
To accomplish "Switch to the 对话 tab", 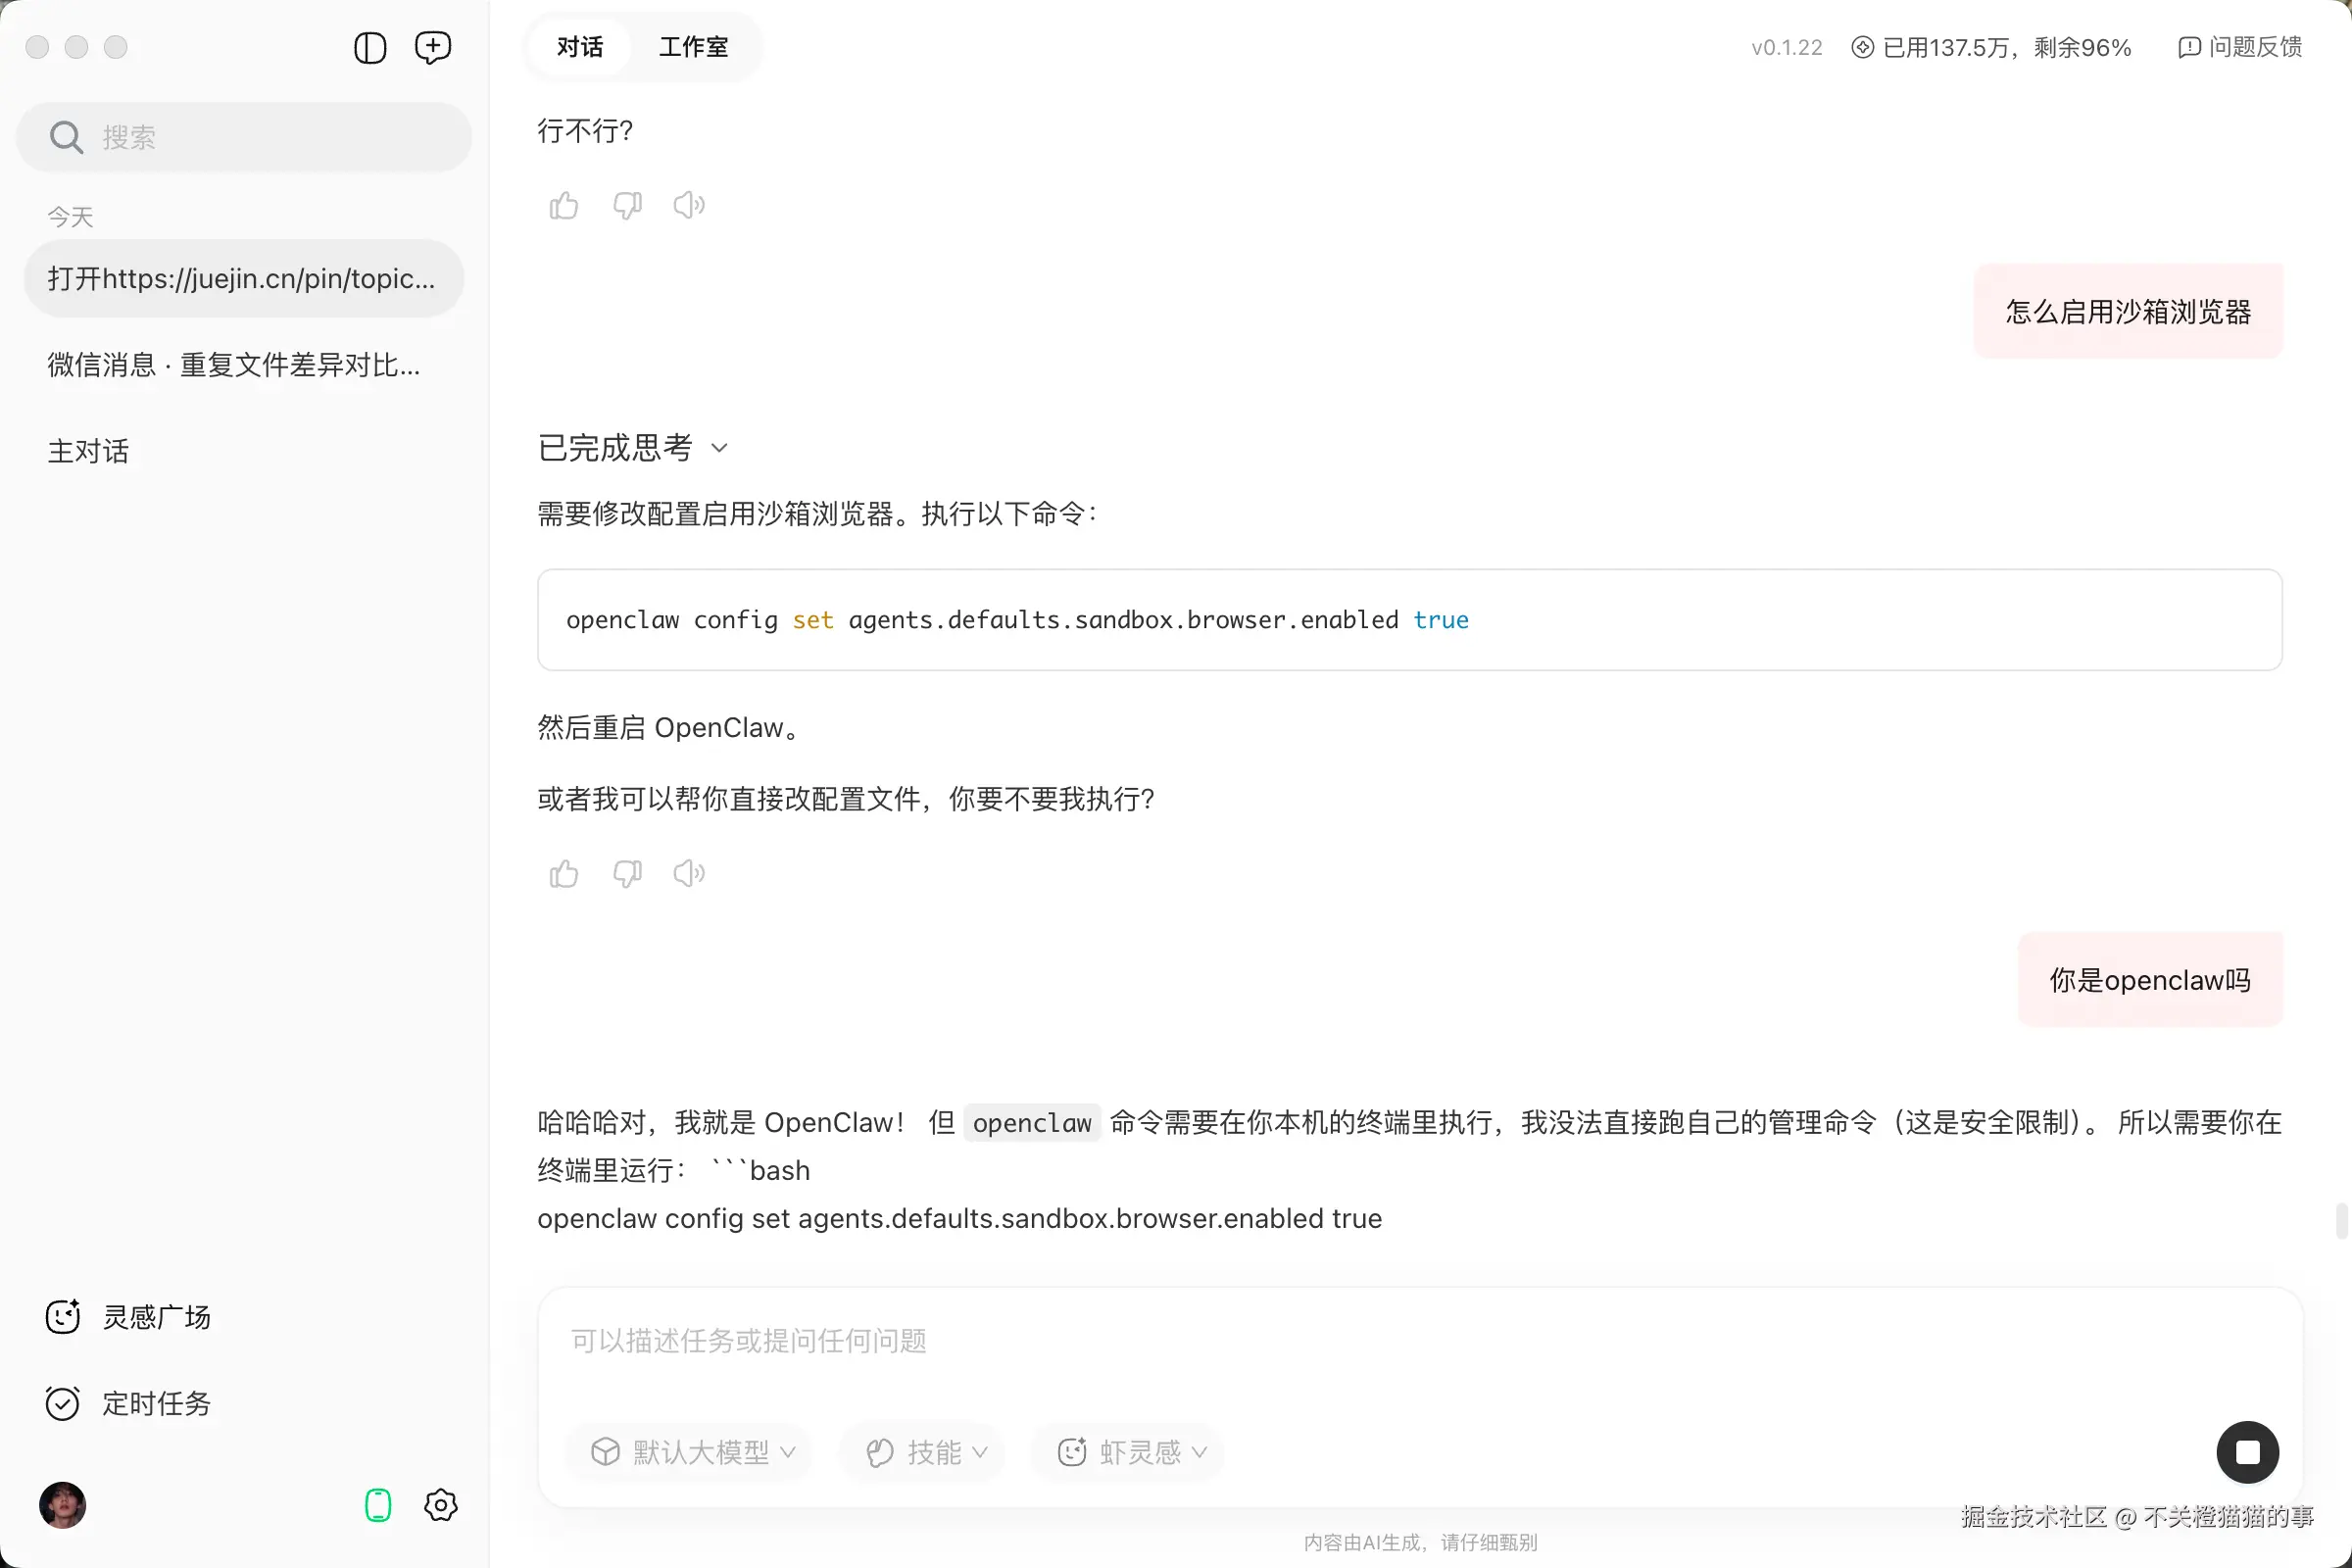I will pyautogui.click(x=580, y=47).
